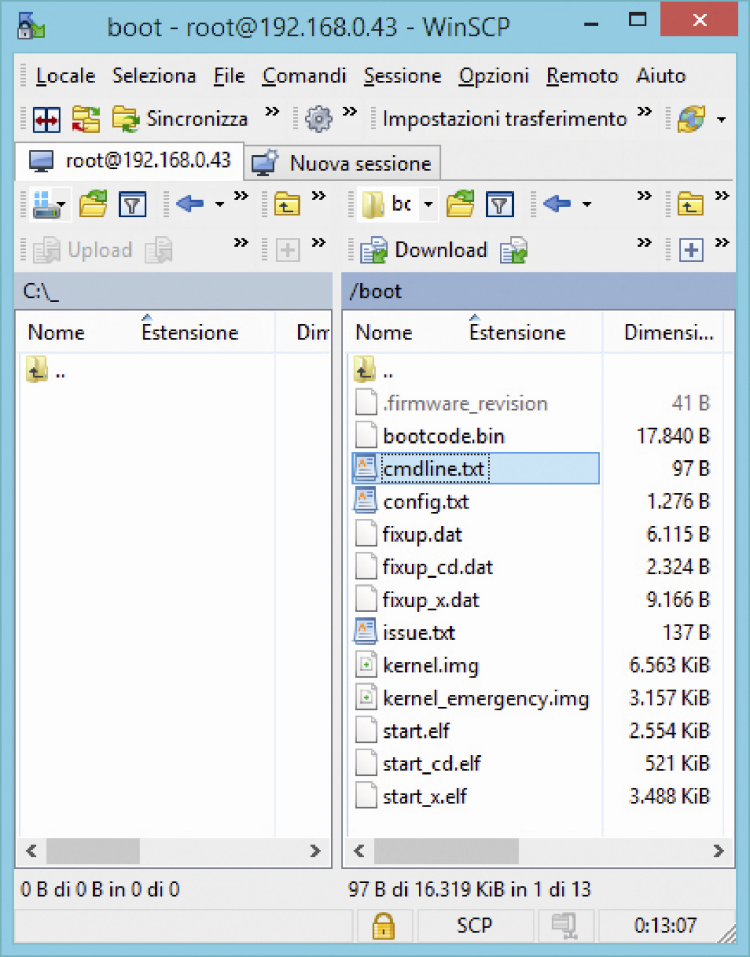Open the Seleziona menu
750x957 pixels.
154,76
